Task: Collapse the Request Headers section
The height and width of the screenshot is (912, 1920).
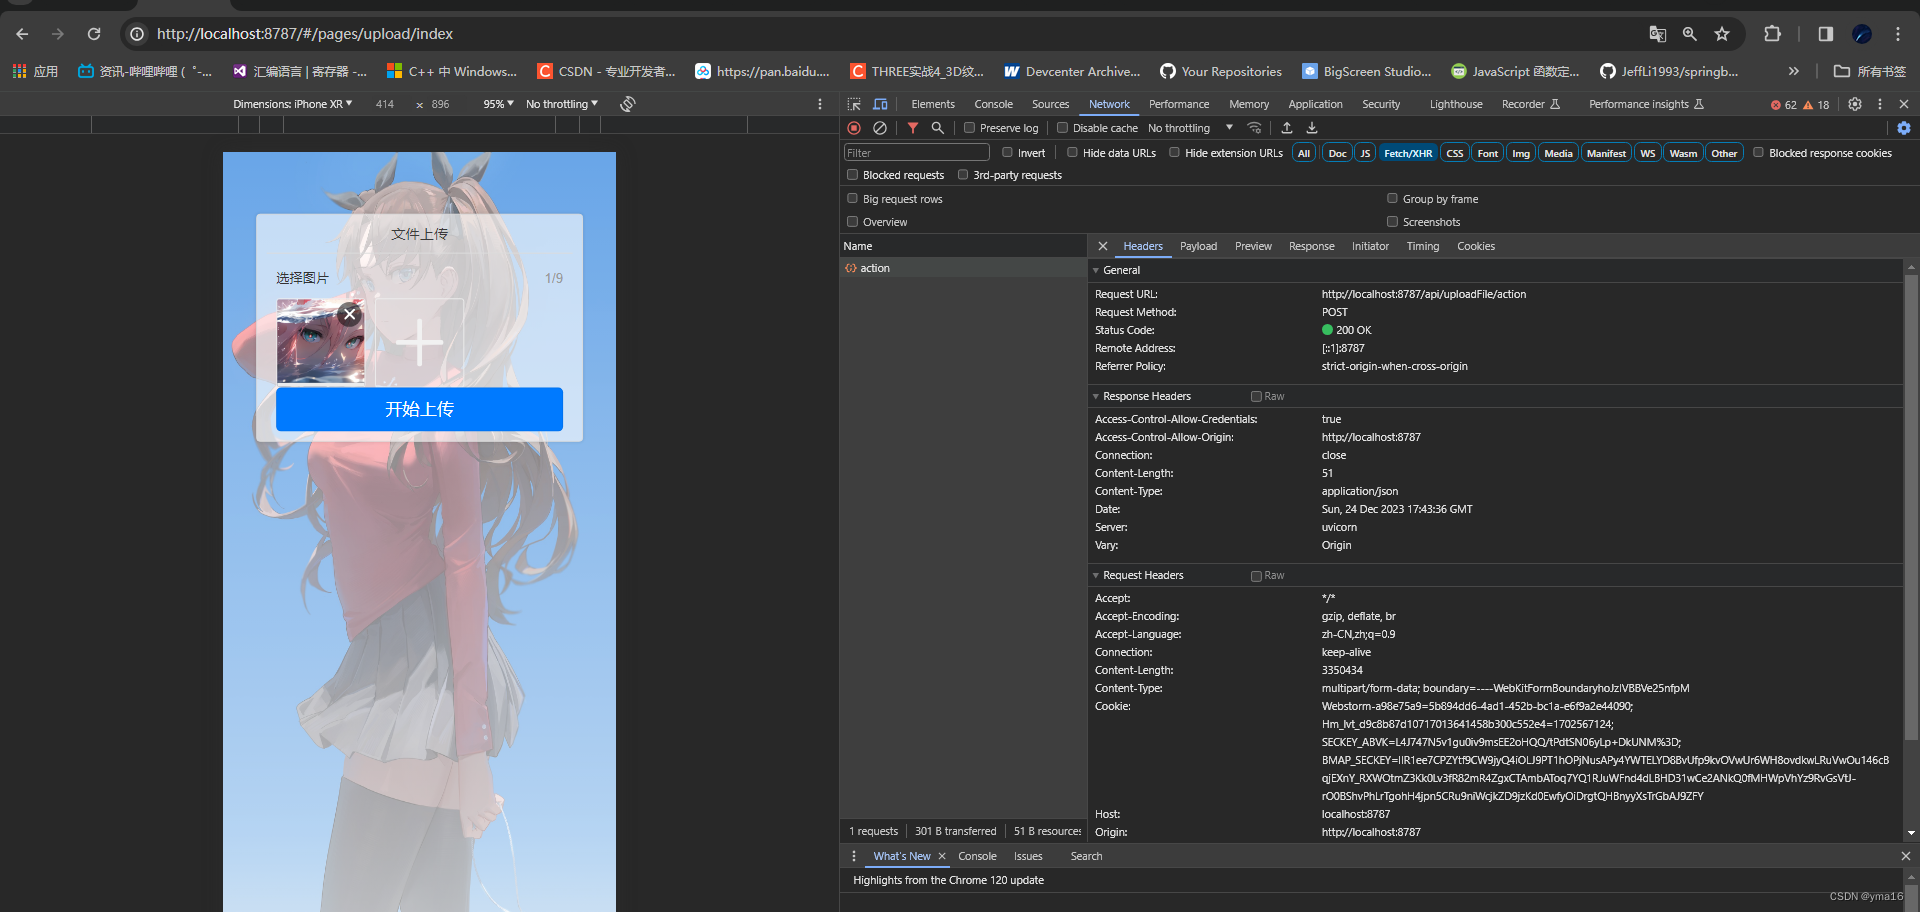Action: [x=1096, y=576]
